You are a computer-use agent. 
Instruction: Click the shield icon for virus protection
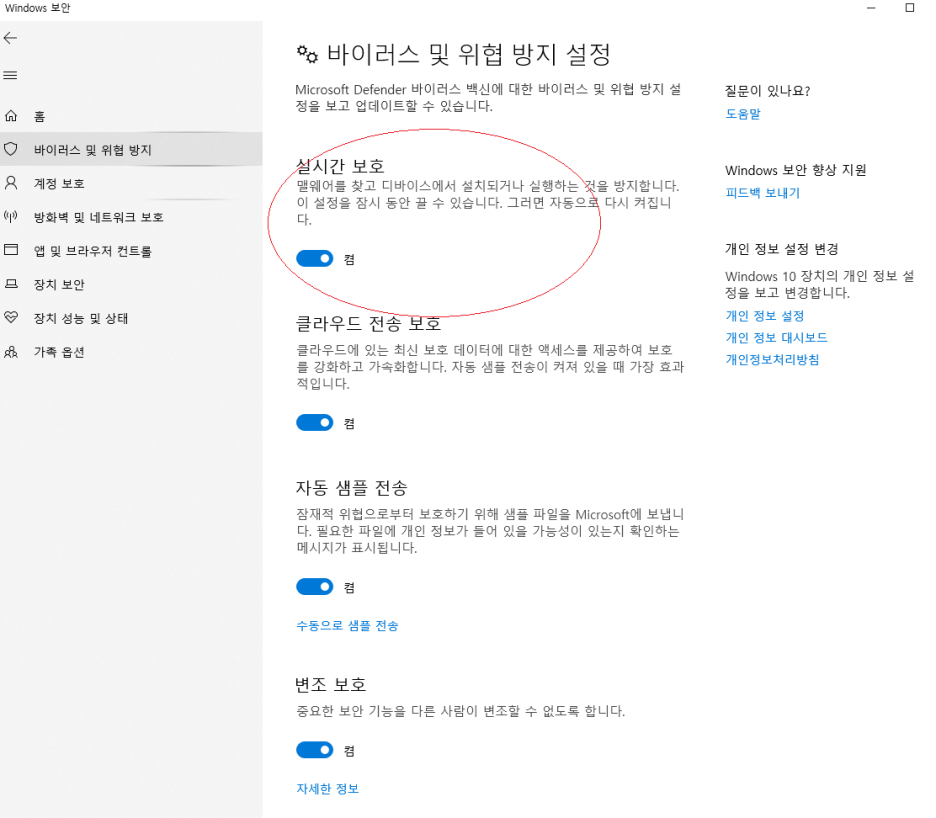tap(11, 149)
